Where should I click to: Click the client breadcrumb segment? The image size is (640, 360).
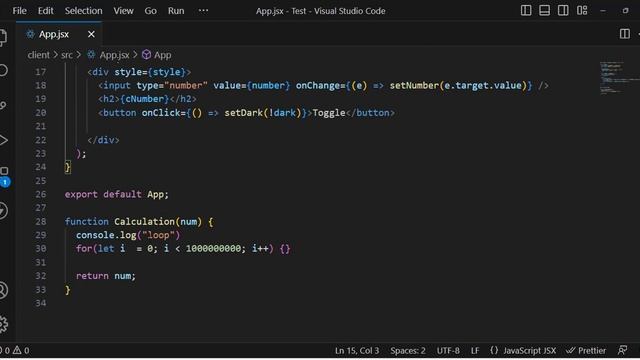[38, 55]
